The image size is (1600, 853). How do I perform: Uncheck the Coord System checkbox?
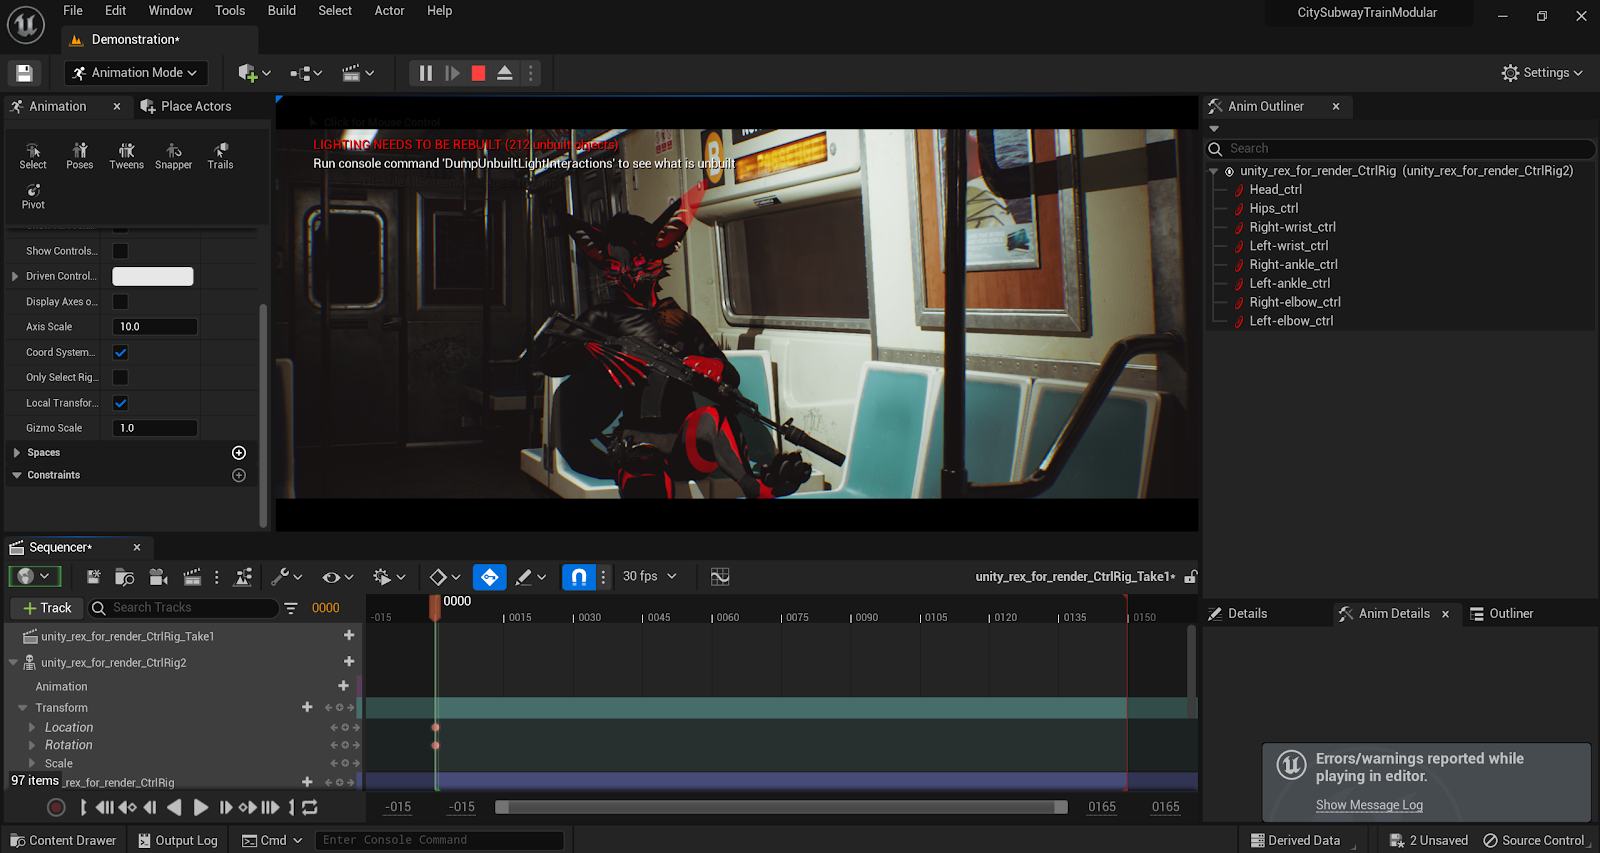[x=120, y=352]
